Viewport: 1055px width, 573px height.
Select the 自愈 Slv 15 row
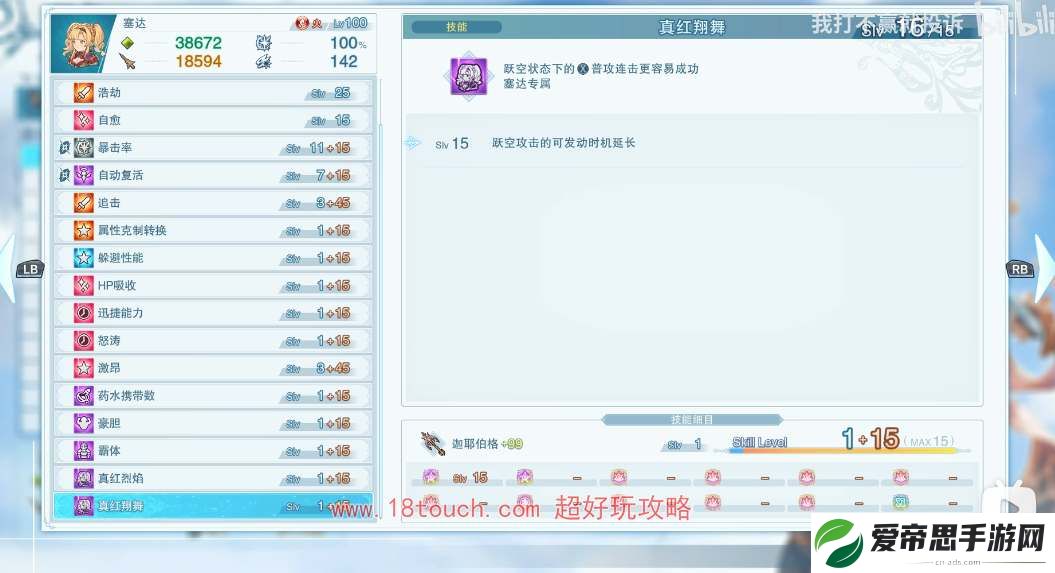[213, 120]
